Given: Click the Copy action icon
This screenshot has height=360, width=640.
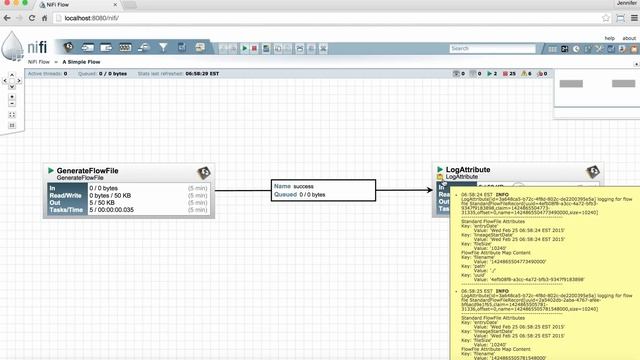Looking at the screenshot, I should 278,49.
